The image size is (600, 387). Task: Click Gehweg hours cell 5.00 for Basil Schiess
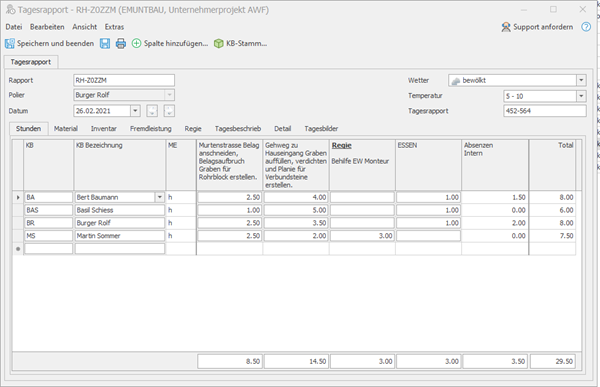[296, 210]
